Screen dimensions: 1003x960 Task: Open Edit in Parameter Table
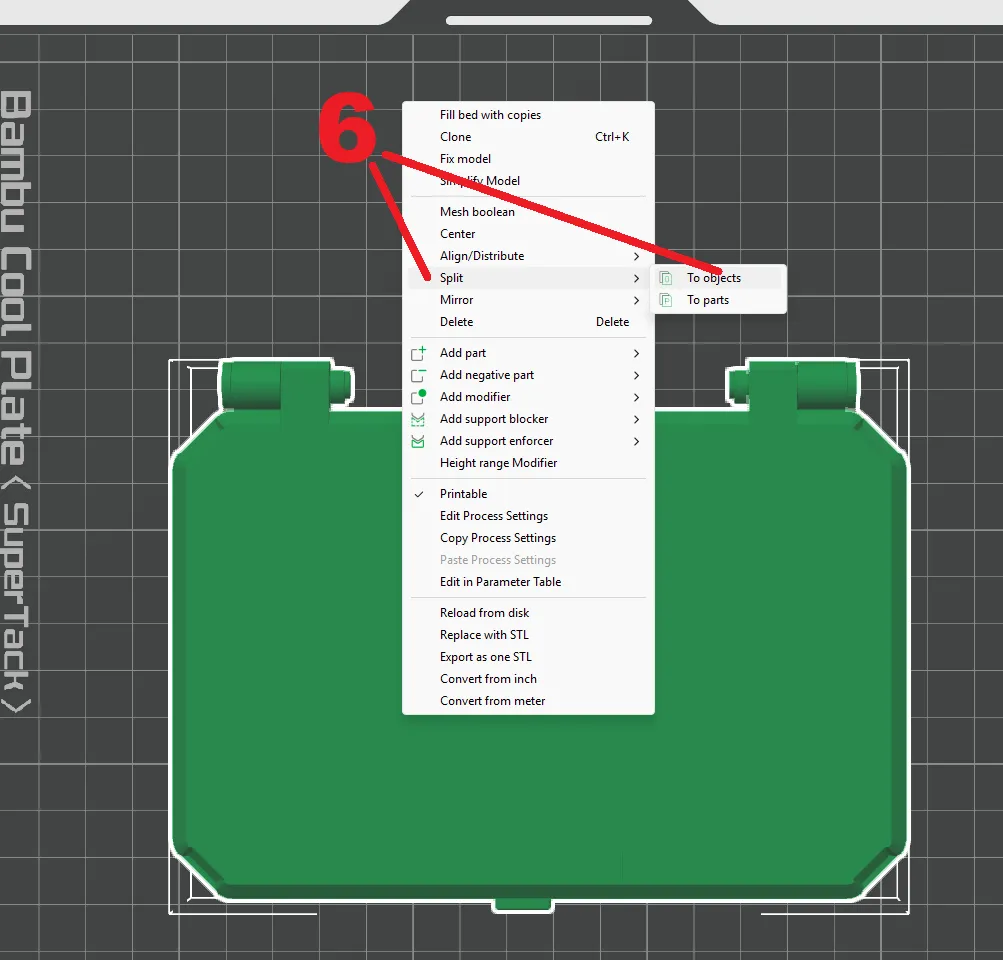coord(528,582)
